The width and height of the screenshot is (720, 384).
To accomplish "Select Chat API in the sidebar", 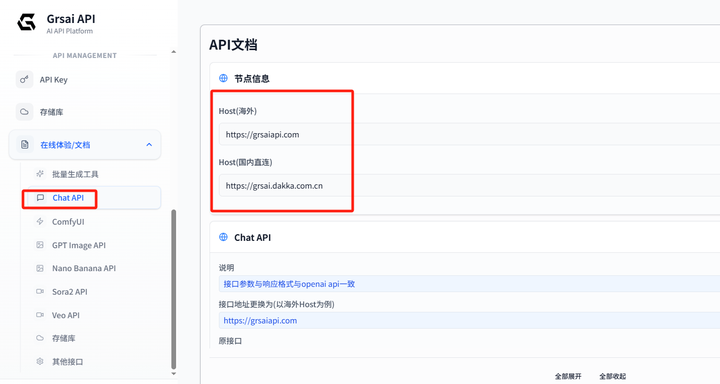I will click(94, 198).
